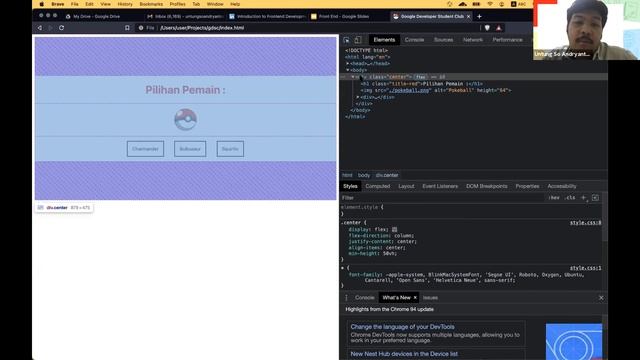Bookmark this page via the bookmark icon
The width and height of the screenshot is (640, 360).
(127, 28)
